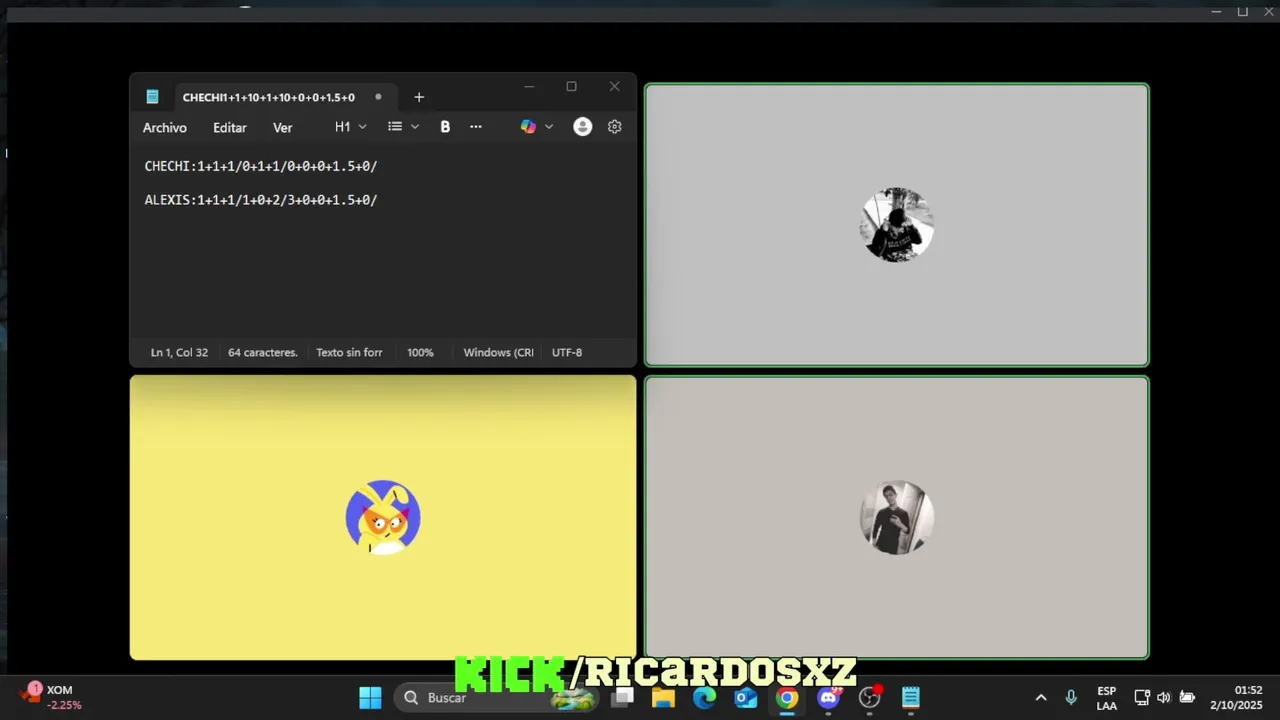Open the Windows Start menu

click(370, 698)
